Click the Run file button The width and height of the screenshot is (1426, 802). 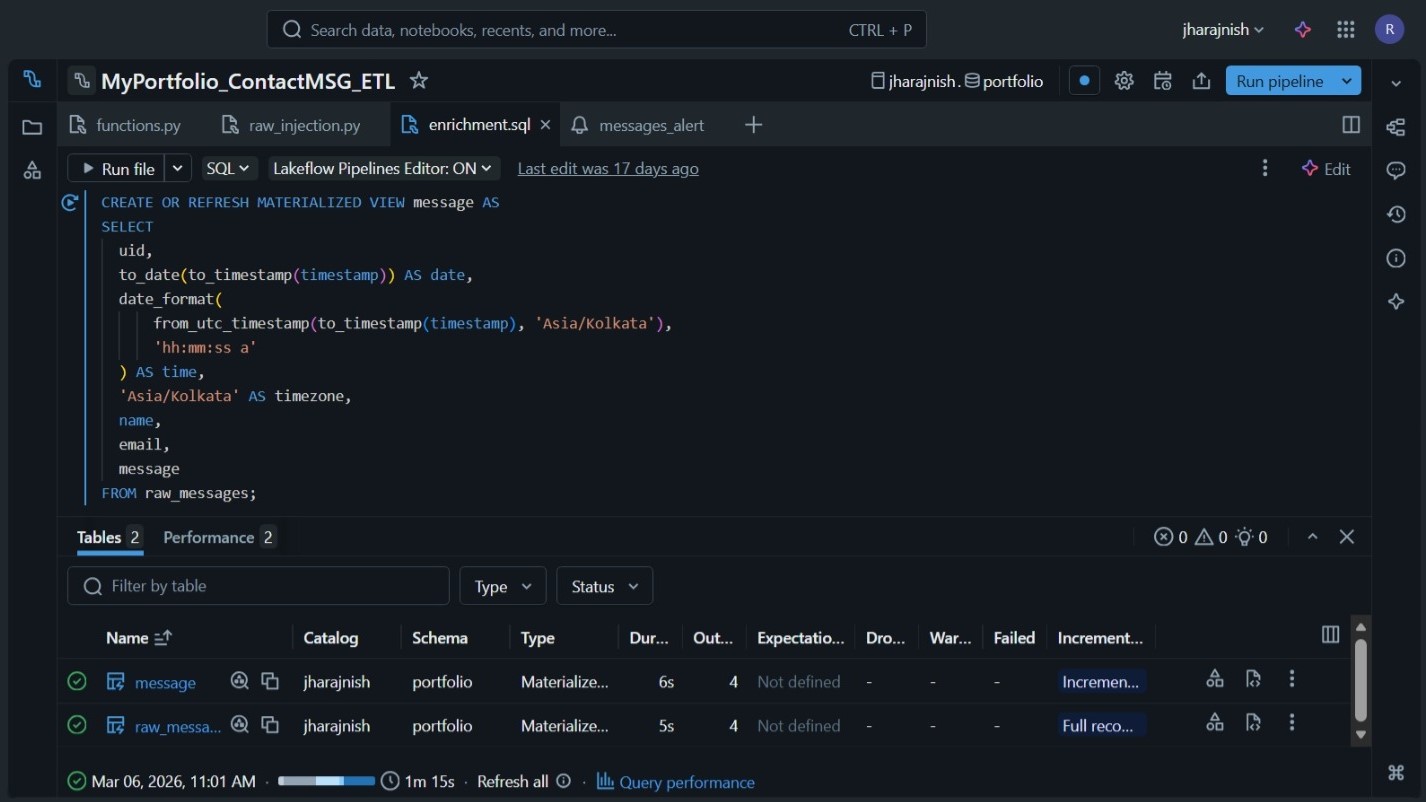tap(117, 169)
